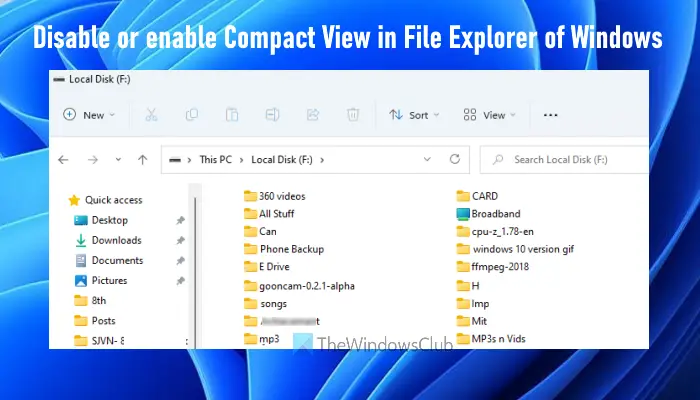The image size is (700, 400).
Task: Open the 8th folder in sidebar
Action: [x=91, y=300]
